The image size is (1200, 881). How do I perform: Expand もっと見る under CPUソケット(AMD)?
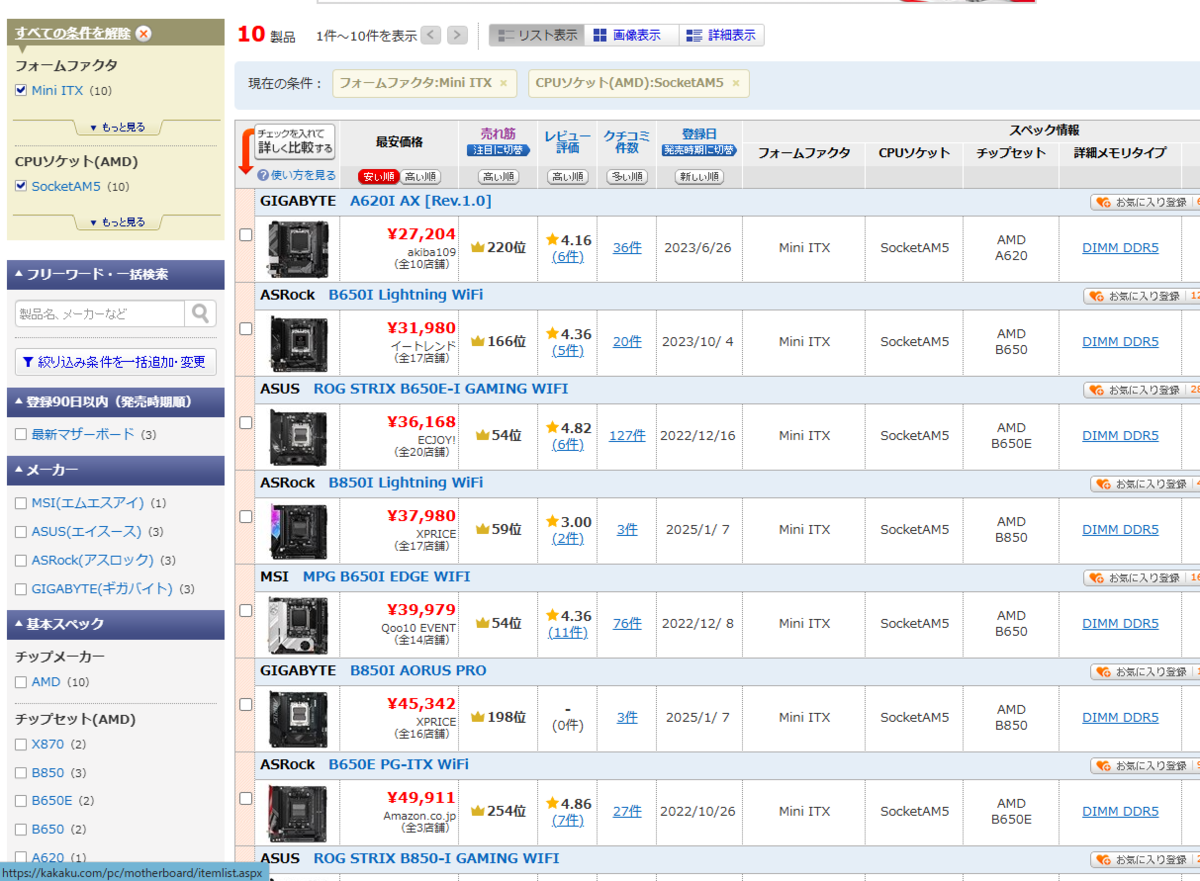[117, 222]
